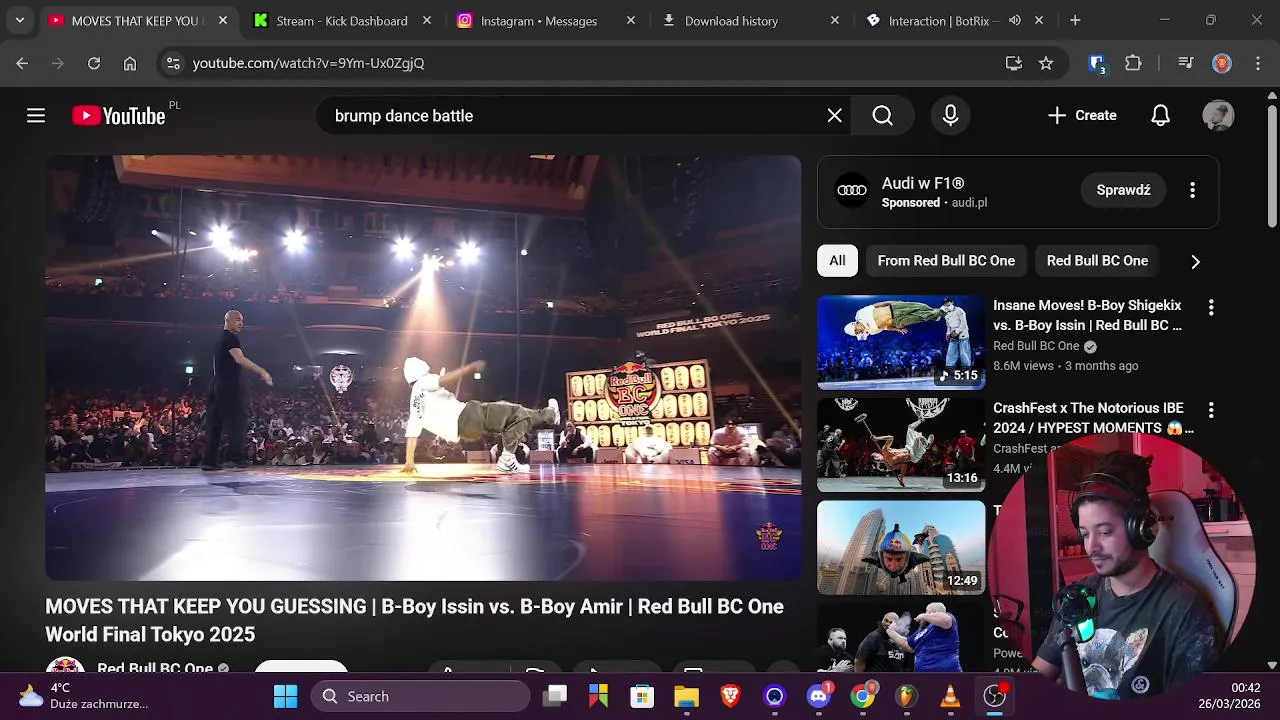Image resolution: width=1280 pixels, height=720 pixels.
Task: Open weather widget on taskbar
Action: tap(83, 696)
